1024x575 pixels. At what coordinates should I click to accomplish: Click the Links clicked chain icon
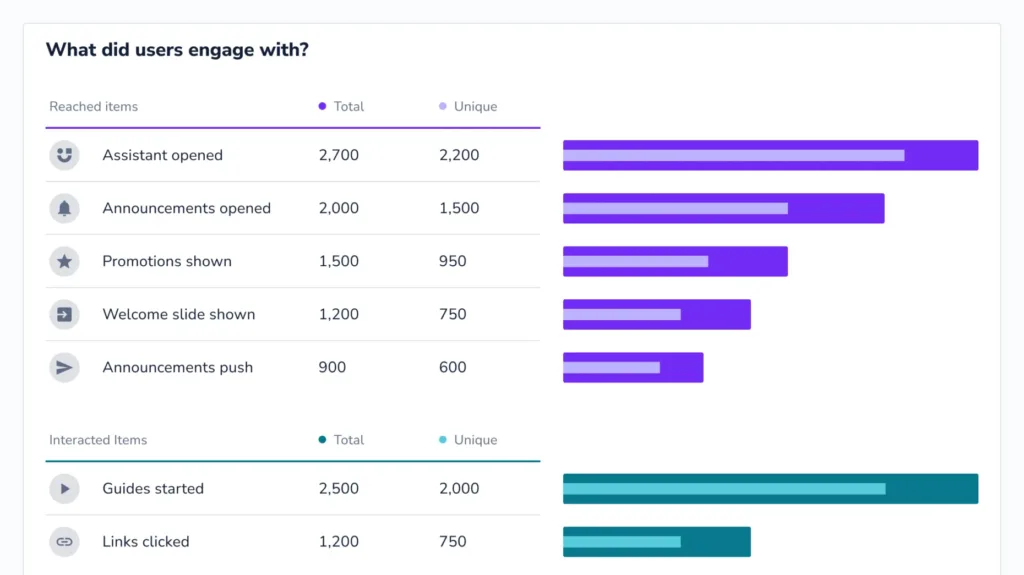(64, 542)
